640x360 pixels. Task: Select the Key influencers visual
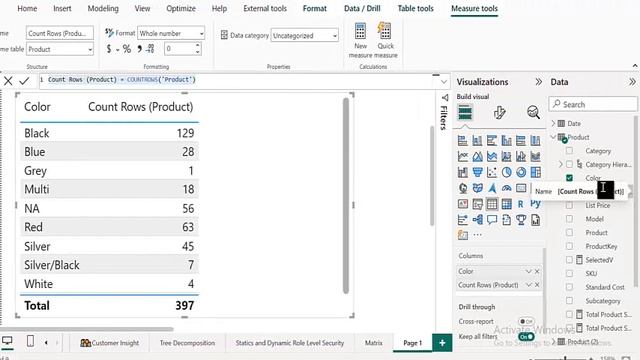click(x=463, y=220)
